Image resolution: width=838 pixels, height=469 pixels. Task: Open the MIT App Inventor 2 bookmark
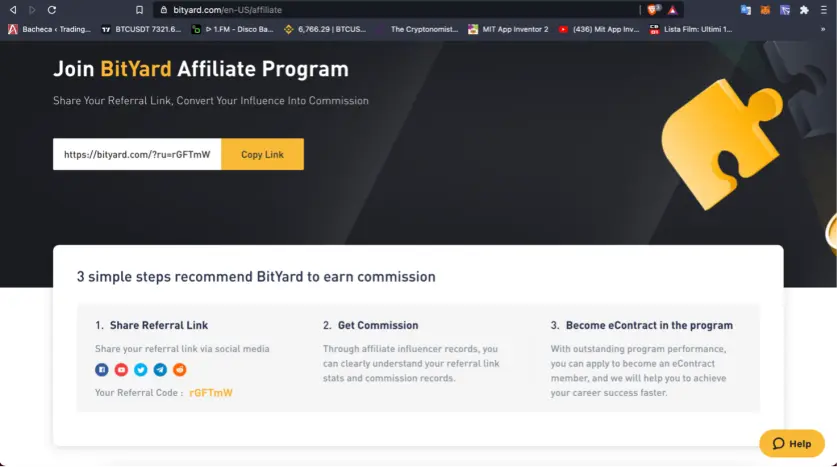pyautogui.click(x=508, y=29)
